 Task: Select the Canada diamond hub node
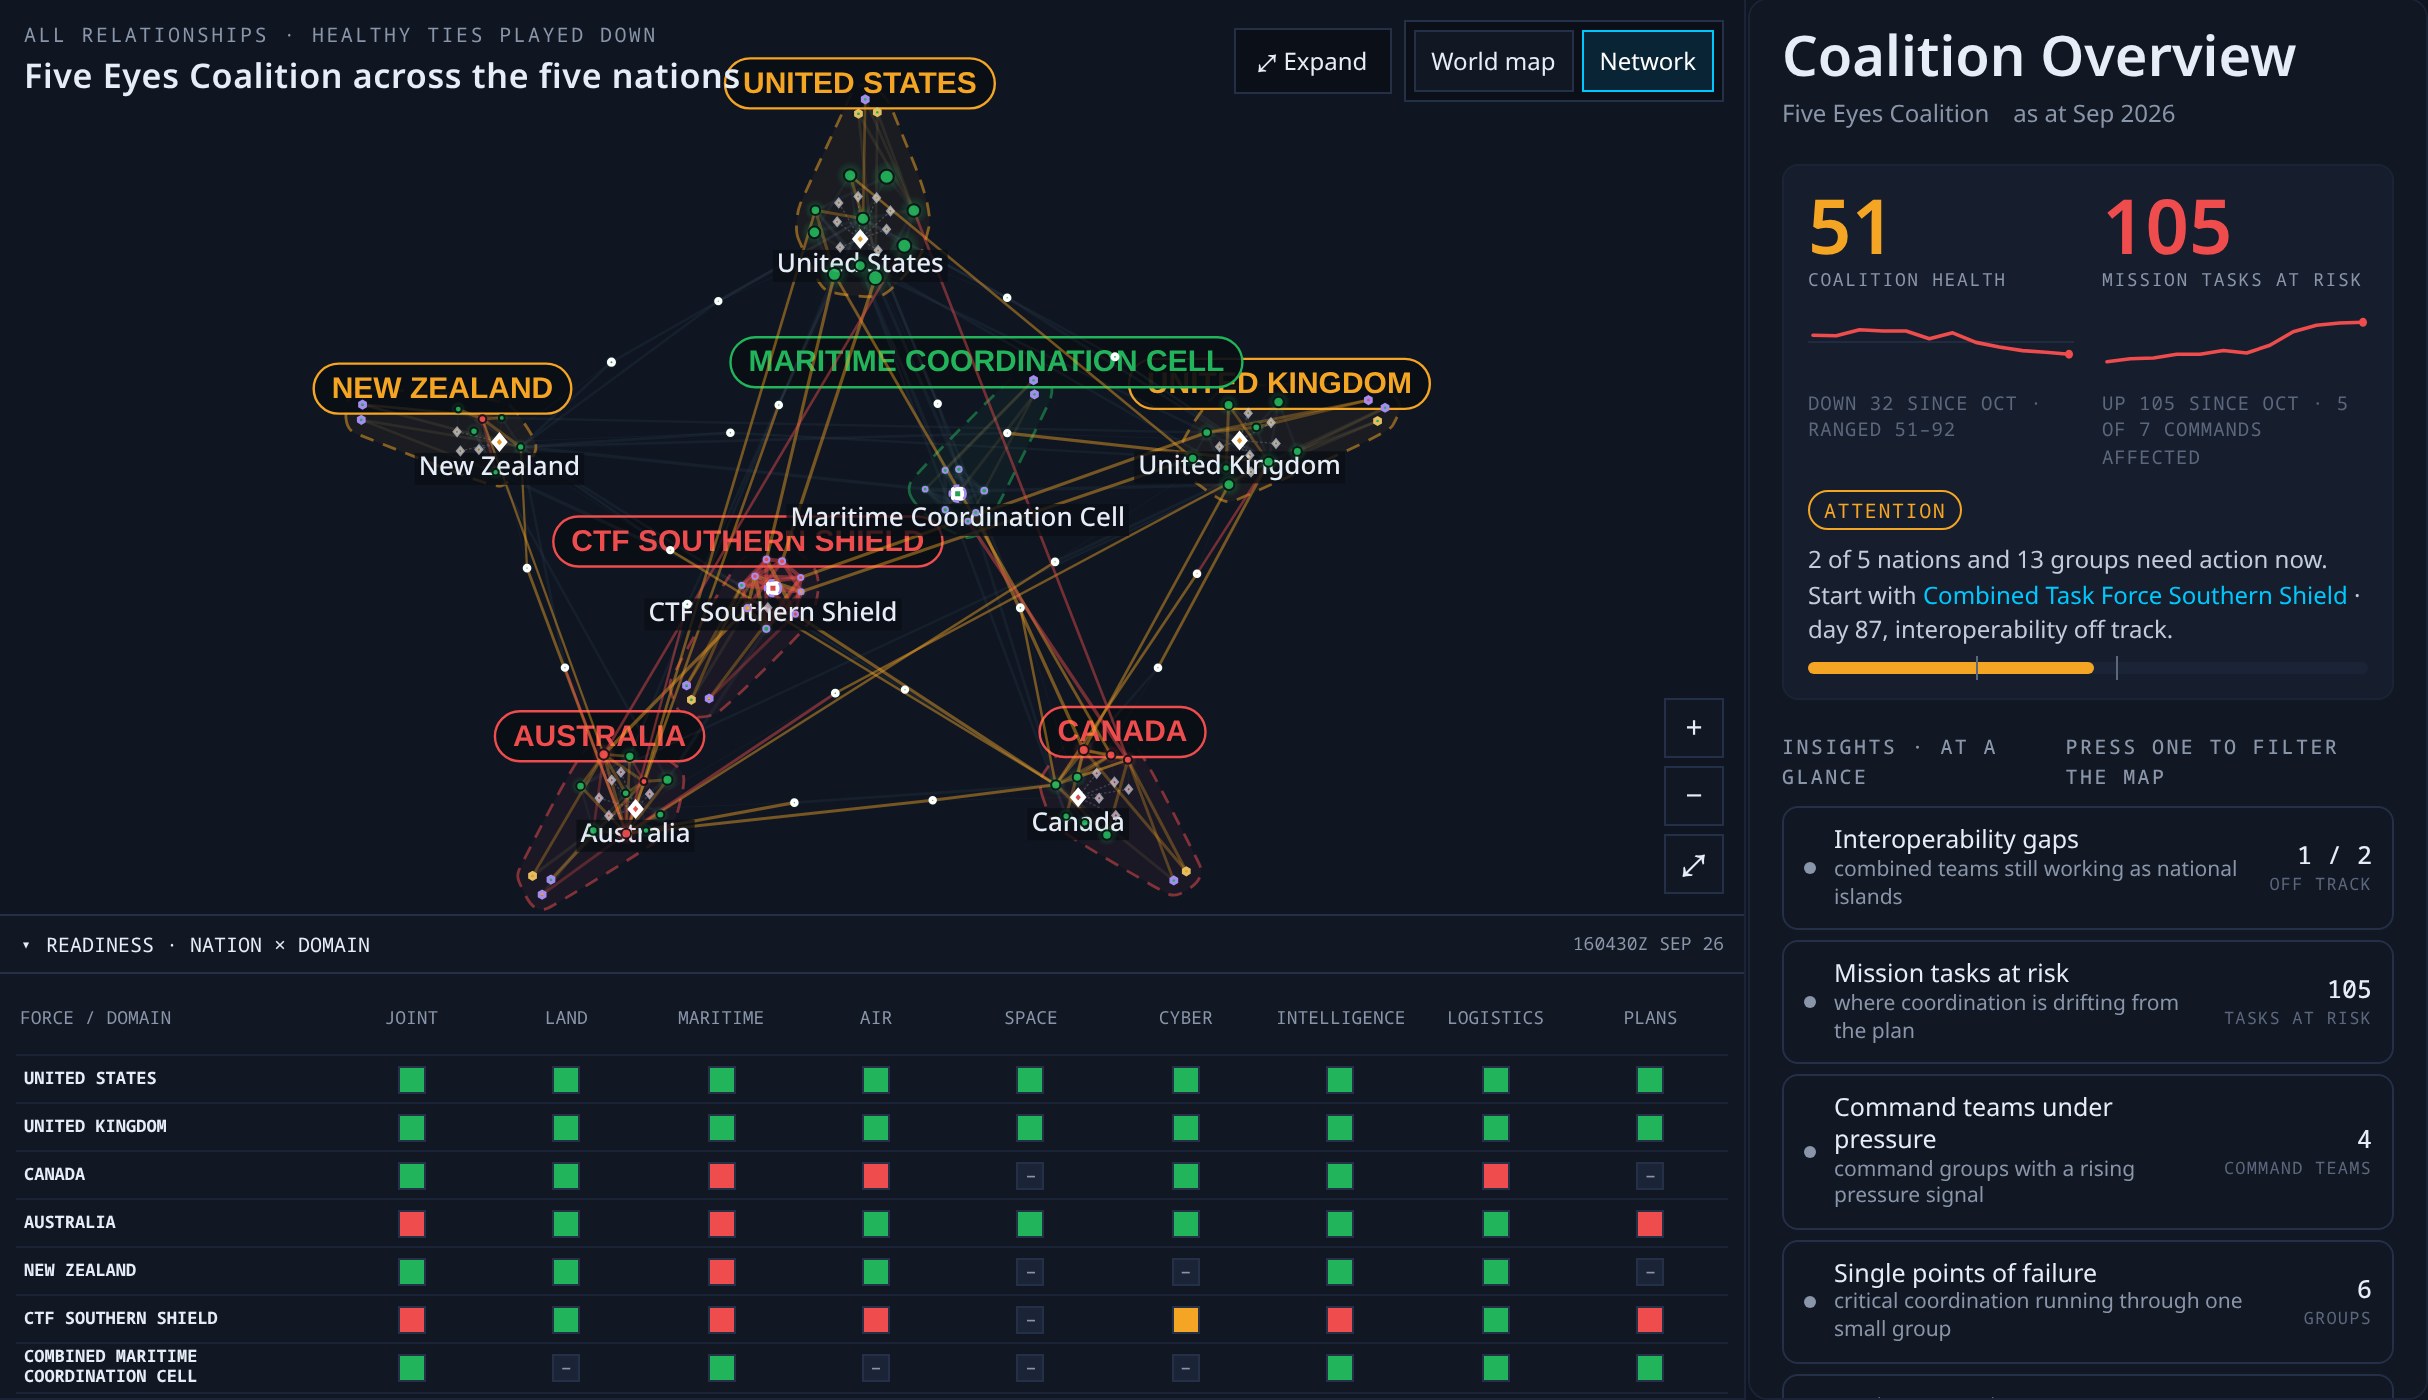point(1078,797)
